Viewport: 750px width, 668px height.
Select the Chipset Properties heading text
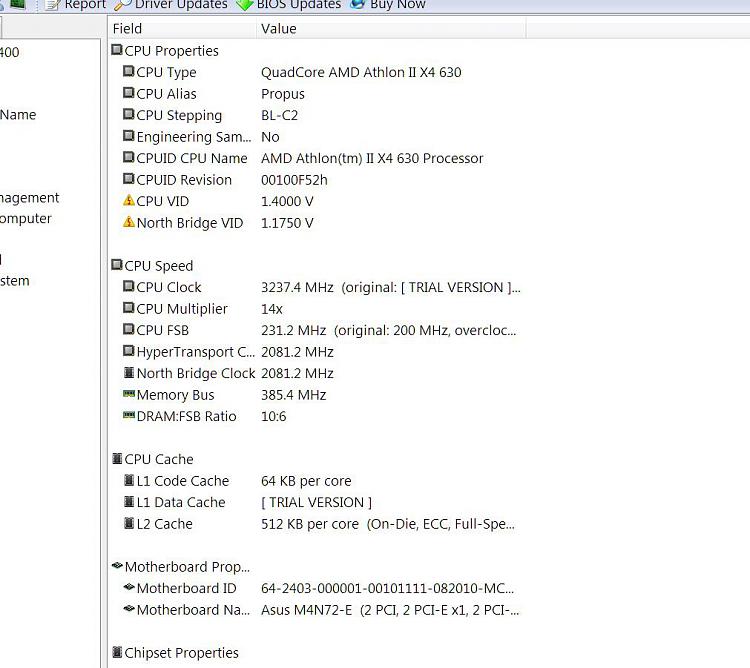[181, 653]
